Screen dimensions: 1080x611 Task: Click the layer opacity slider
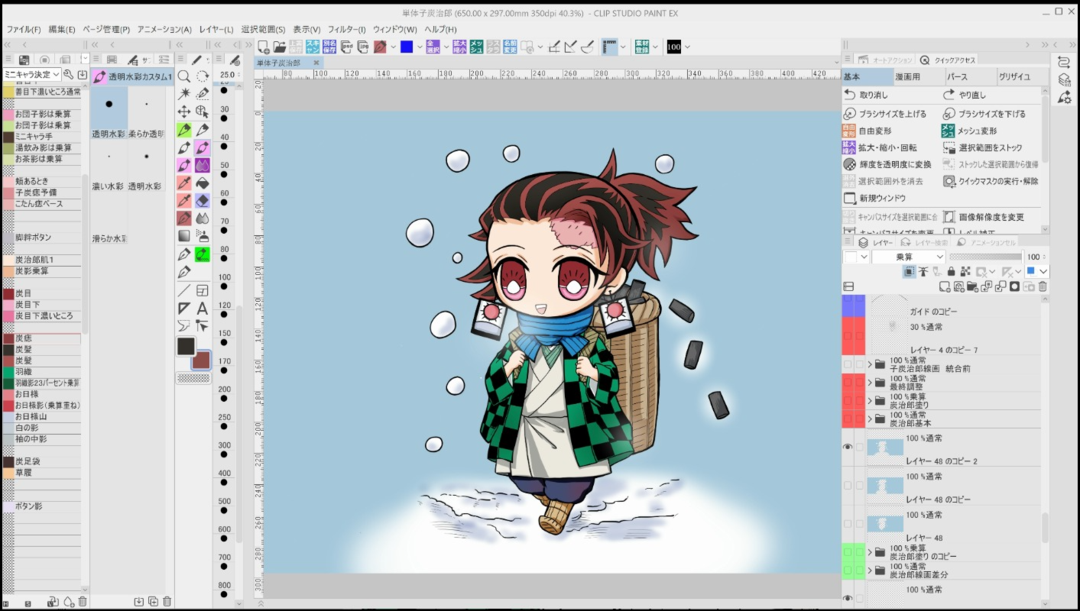986,256
